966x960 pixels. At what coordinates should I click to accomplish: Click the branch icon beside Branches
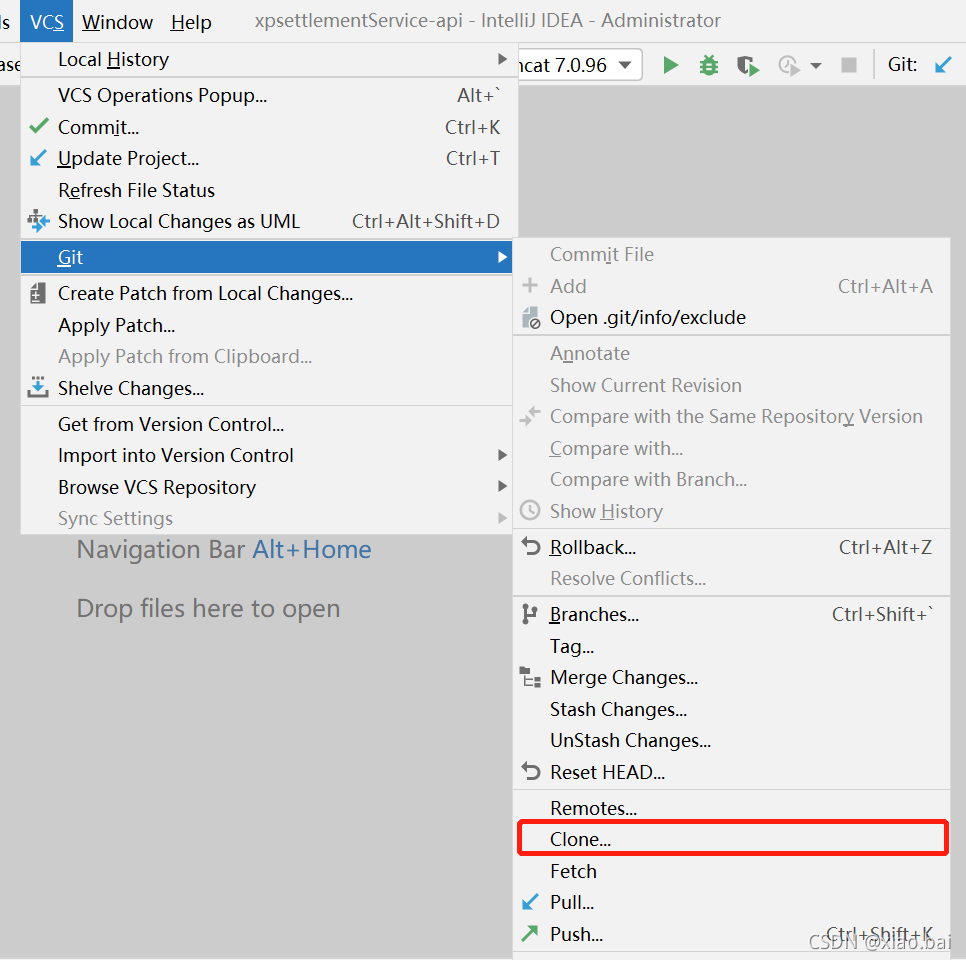pyautogui.click(x=529, y=614)
